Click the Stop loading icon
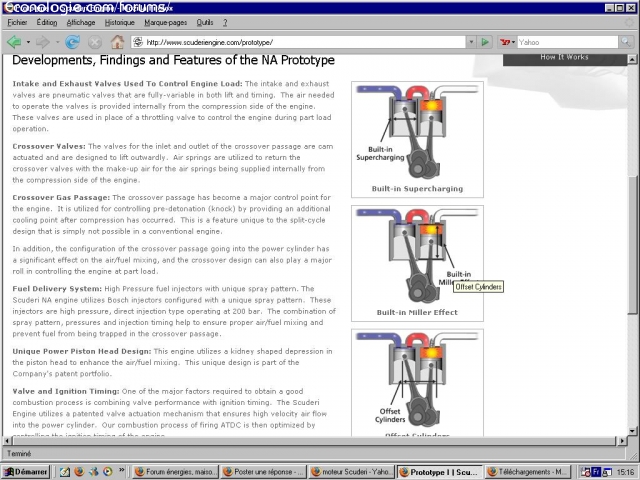 tap(95, 42)
